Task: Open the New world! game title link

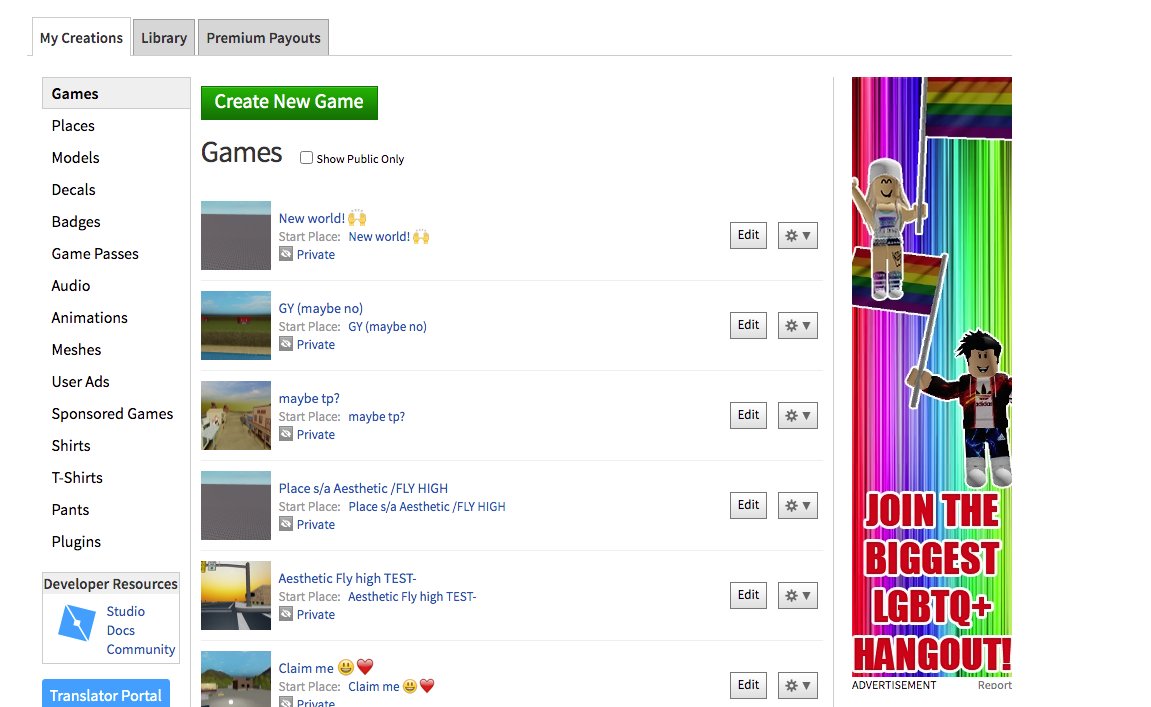Action: pos(322,218)
